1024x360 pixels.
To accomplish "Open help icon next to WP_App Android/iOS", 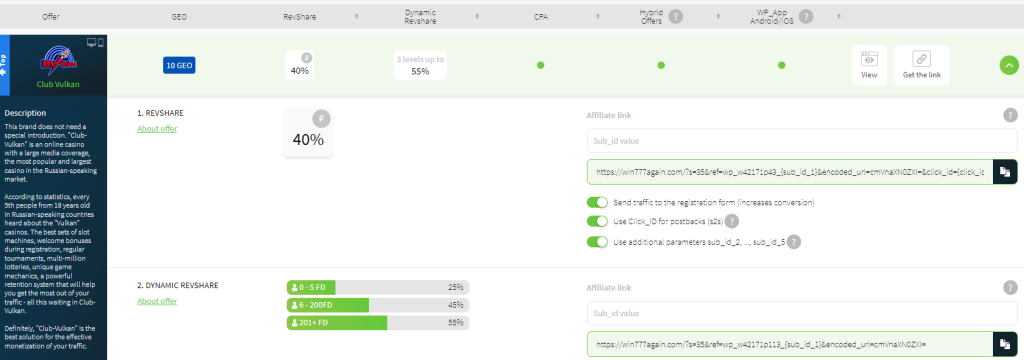I will point(806,16).
